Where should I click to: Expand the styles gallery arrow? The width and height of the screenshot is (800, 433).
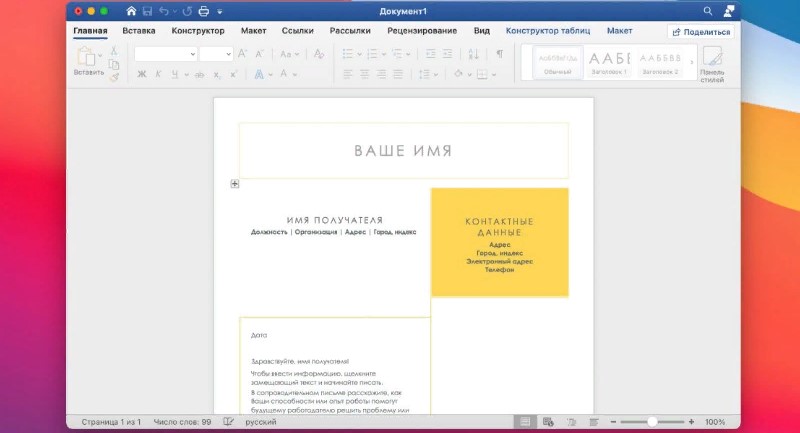692,63
